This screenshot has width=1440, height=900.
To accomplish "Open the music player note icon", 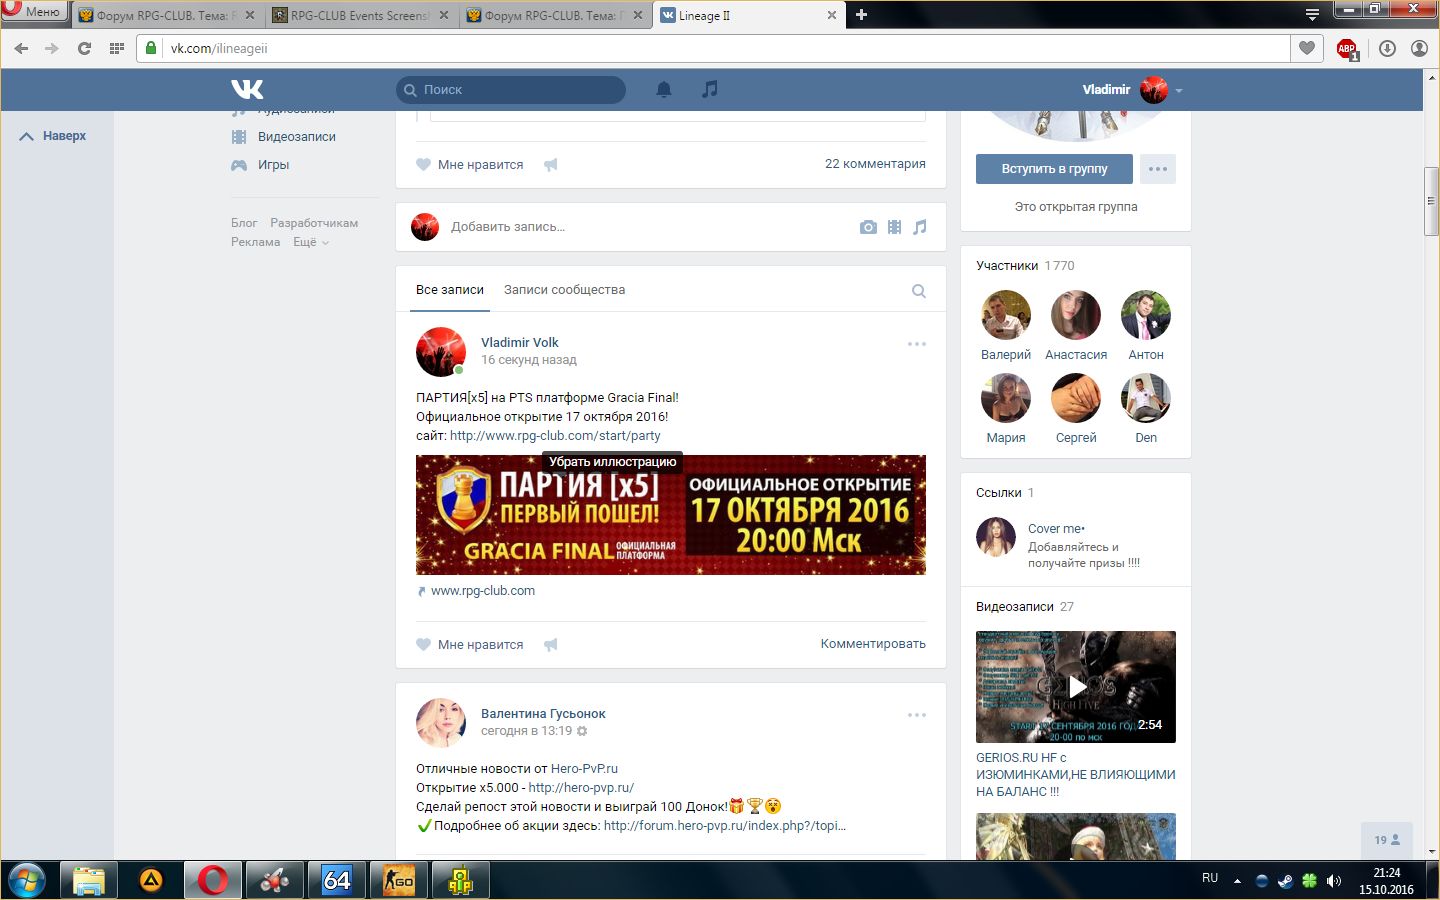I will click(710, 89).
